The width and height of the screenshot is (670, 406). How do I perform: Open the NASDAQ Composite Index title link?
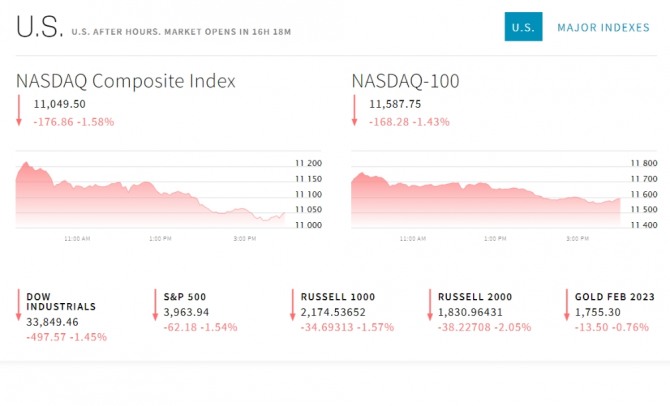pyautogui.click(x=126, y=81)
